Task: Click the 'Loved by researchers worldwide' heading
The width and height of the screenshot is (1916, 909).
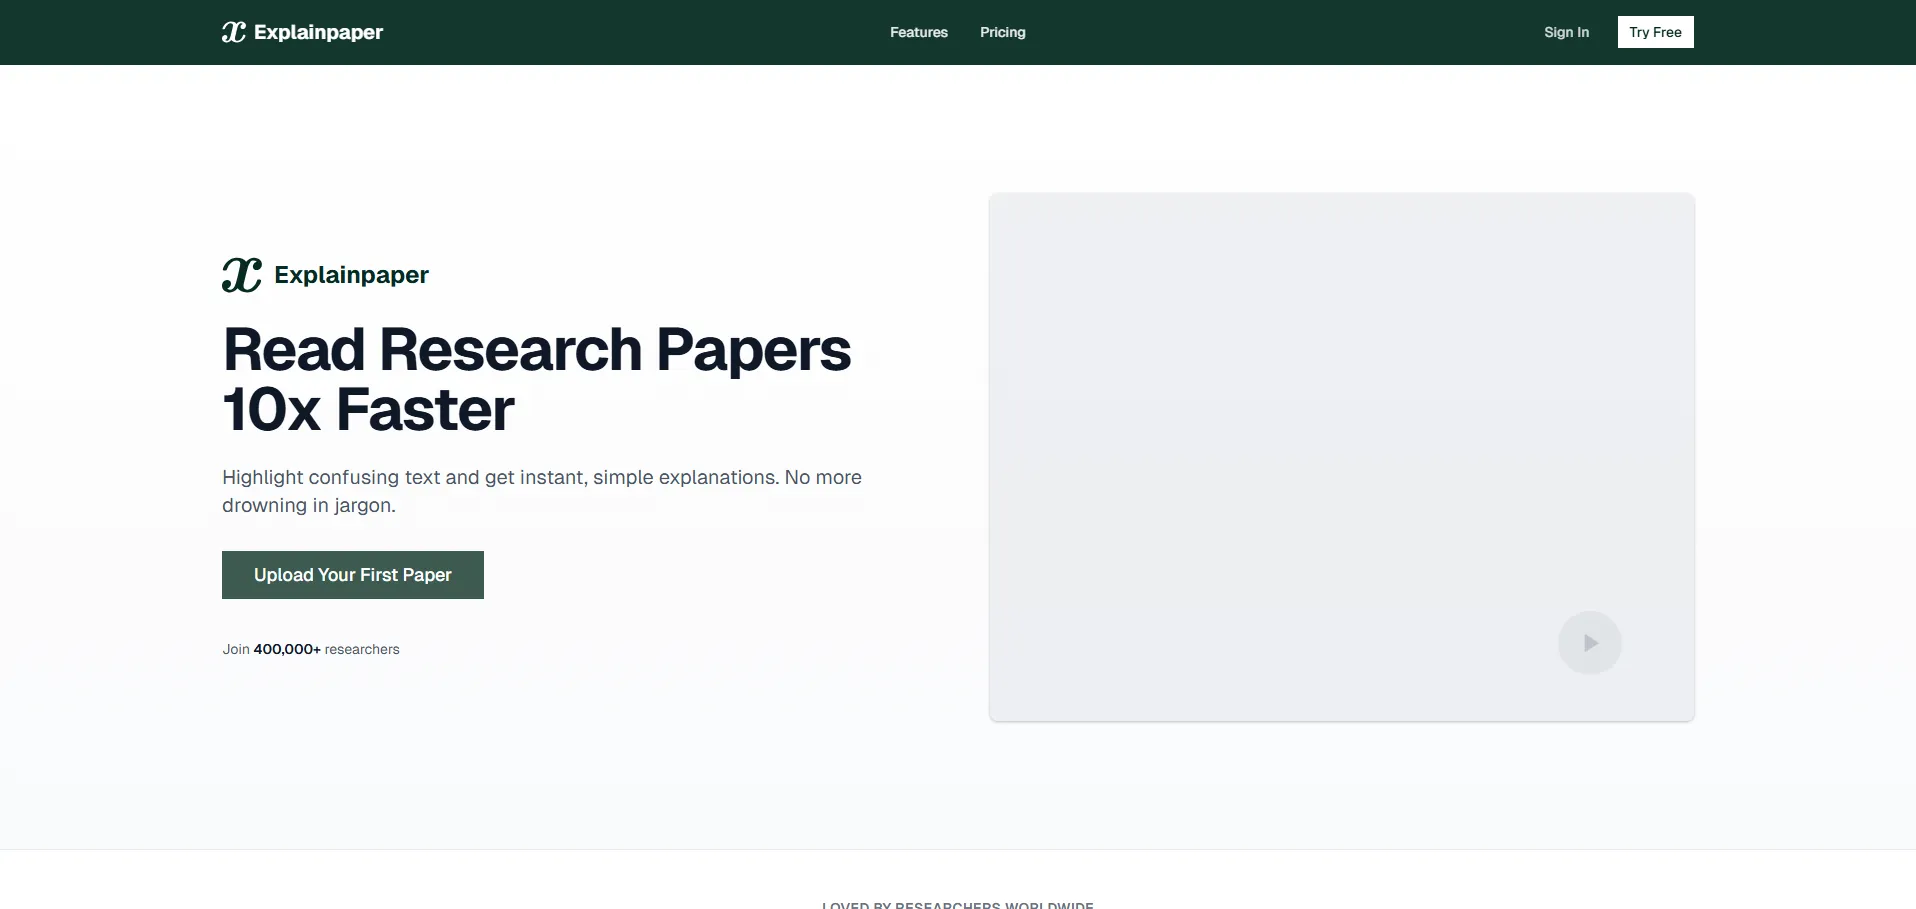Action: coord(957,904)
